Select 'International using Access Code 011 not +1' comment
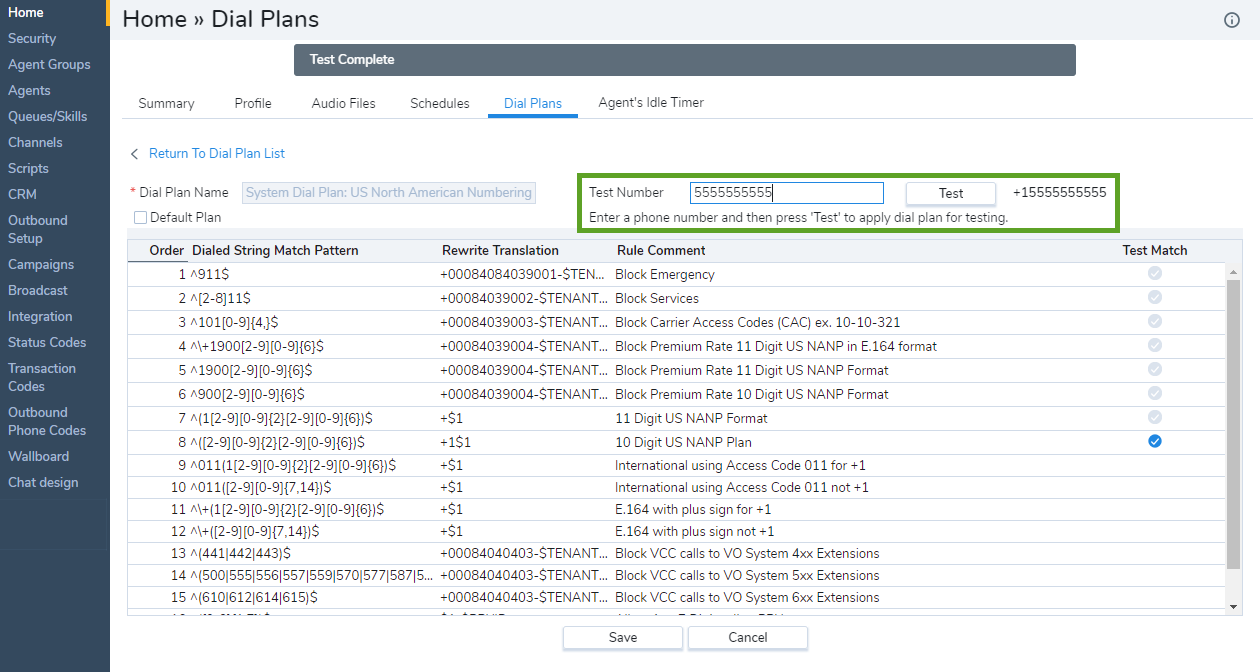1260x672 pixels. click(x=742, y=487)
